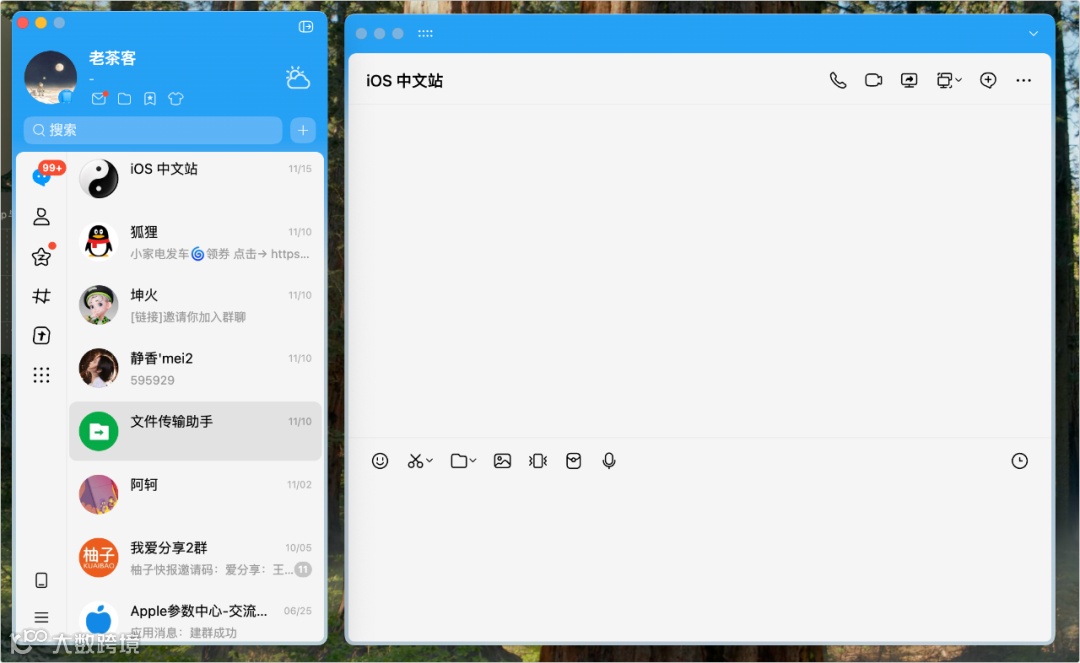The image size is (1080, 663).
Task: Open the hamburger main menu in sidebar
Action: tap(41, 618)
